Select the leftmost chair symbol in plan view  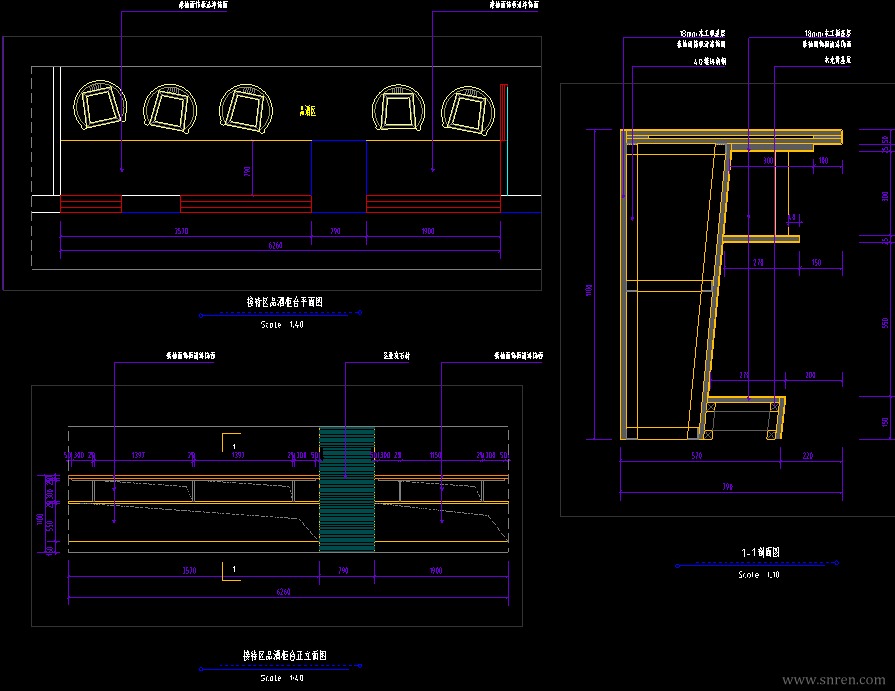click(x=100, y=106)
